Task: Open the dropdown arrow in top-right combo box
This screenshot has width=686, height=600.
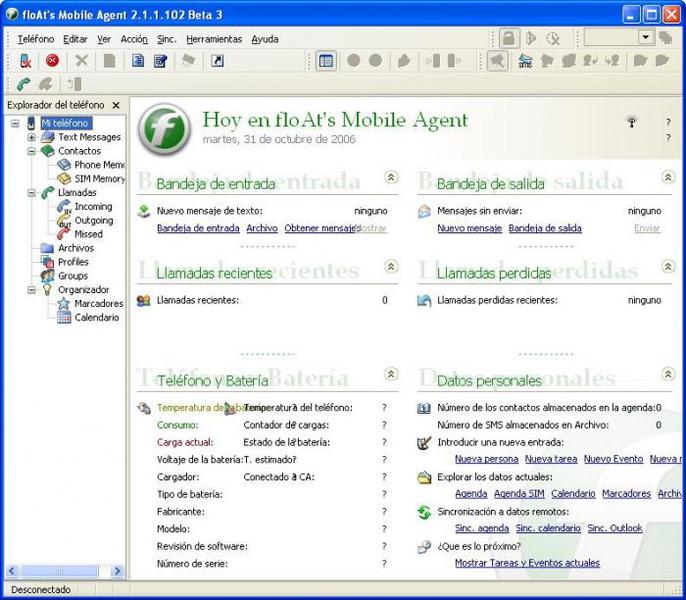Action: point(646,38)
